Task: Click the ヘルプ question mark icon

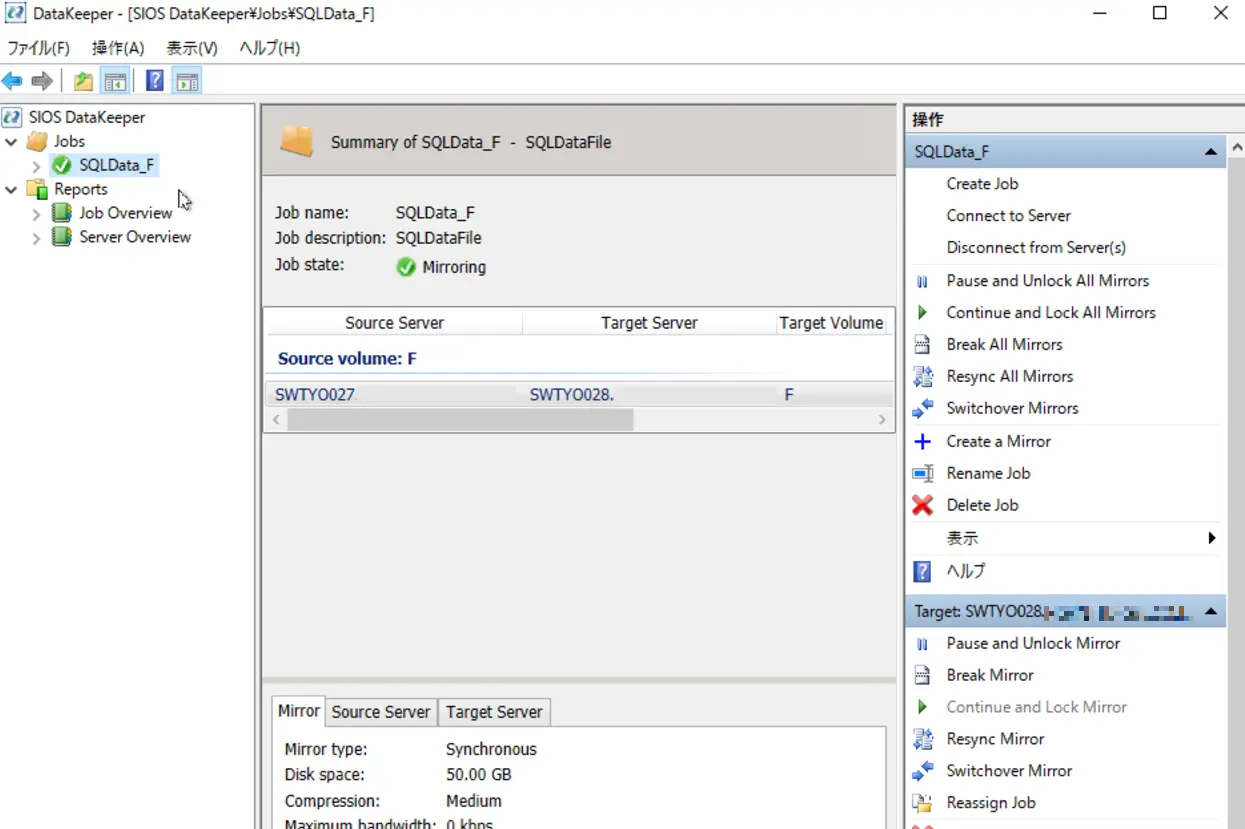Action: coord(923,571)
